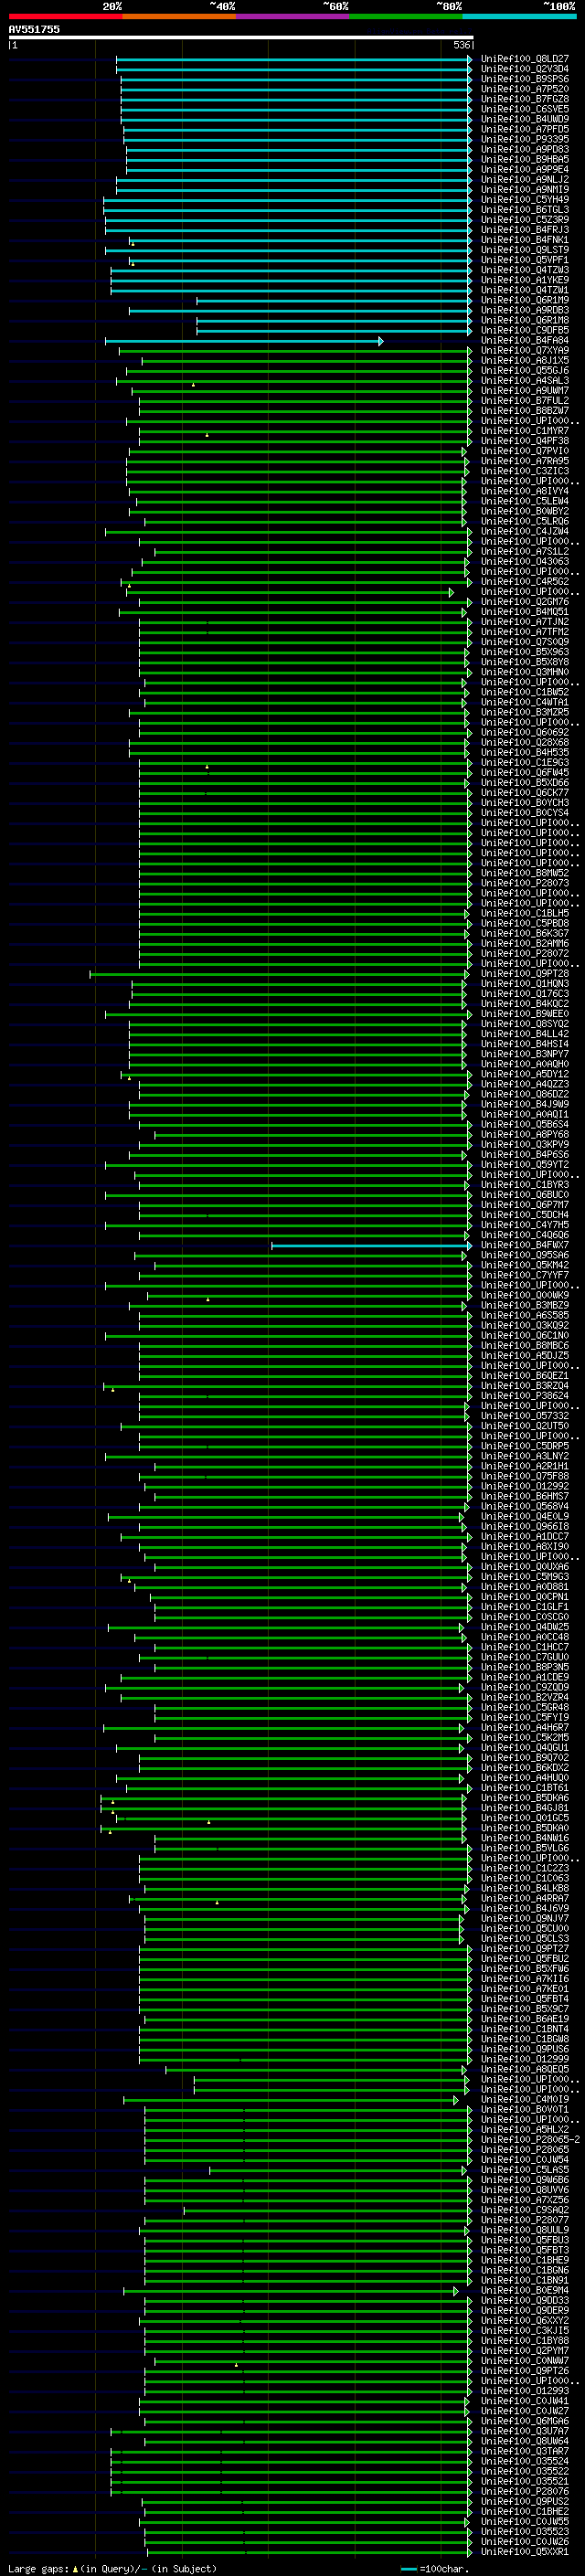Select the label UniRef100_Q5FBU3
The image size is (585, 2576).
(x=525, y=2240)
